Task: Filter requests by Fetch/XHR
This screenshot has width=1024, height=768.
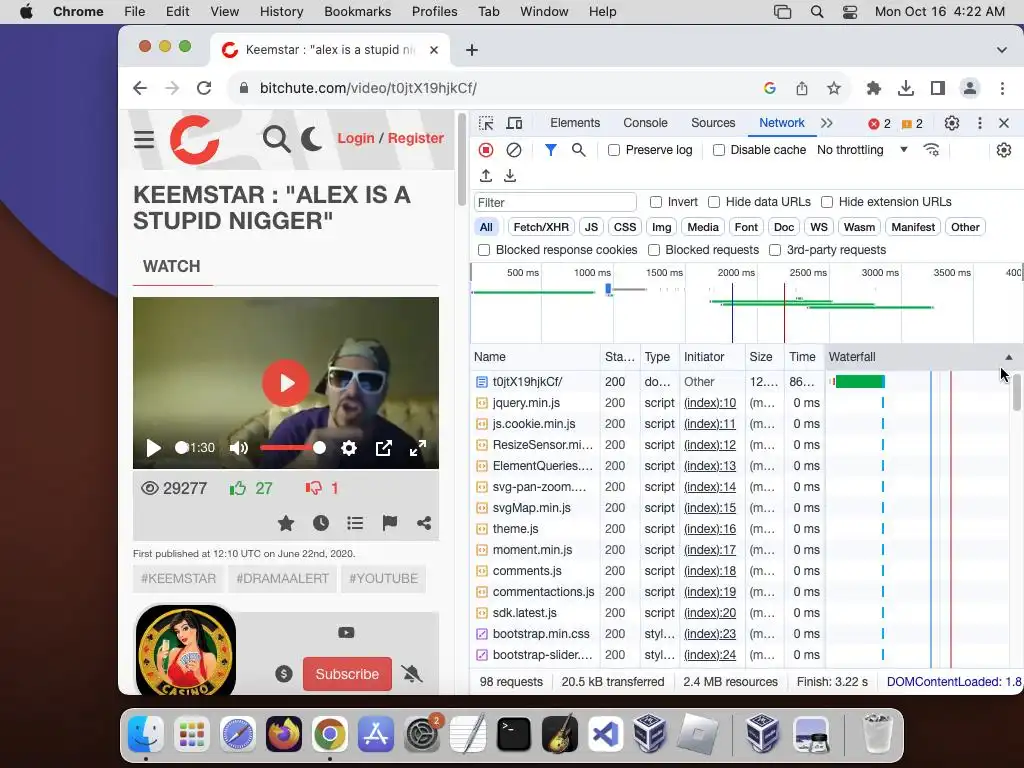Action: pos(541,227)
